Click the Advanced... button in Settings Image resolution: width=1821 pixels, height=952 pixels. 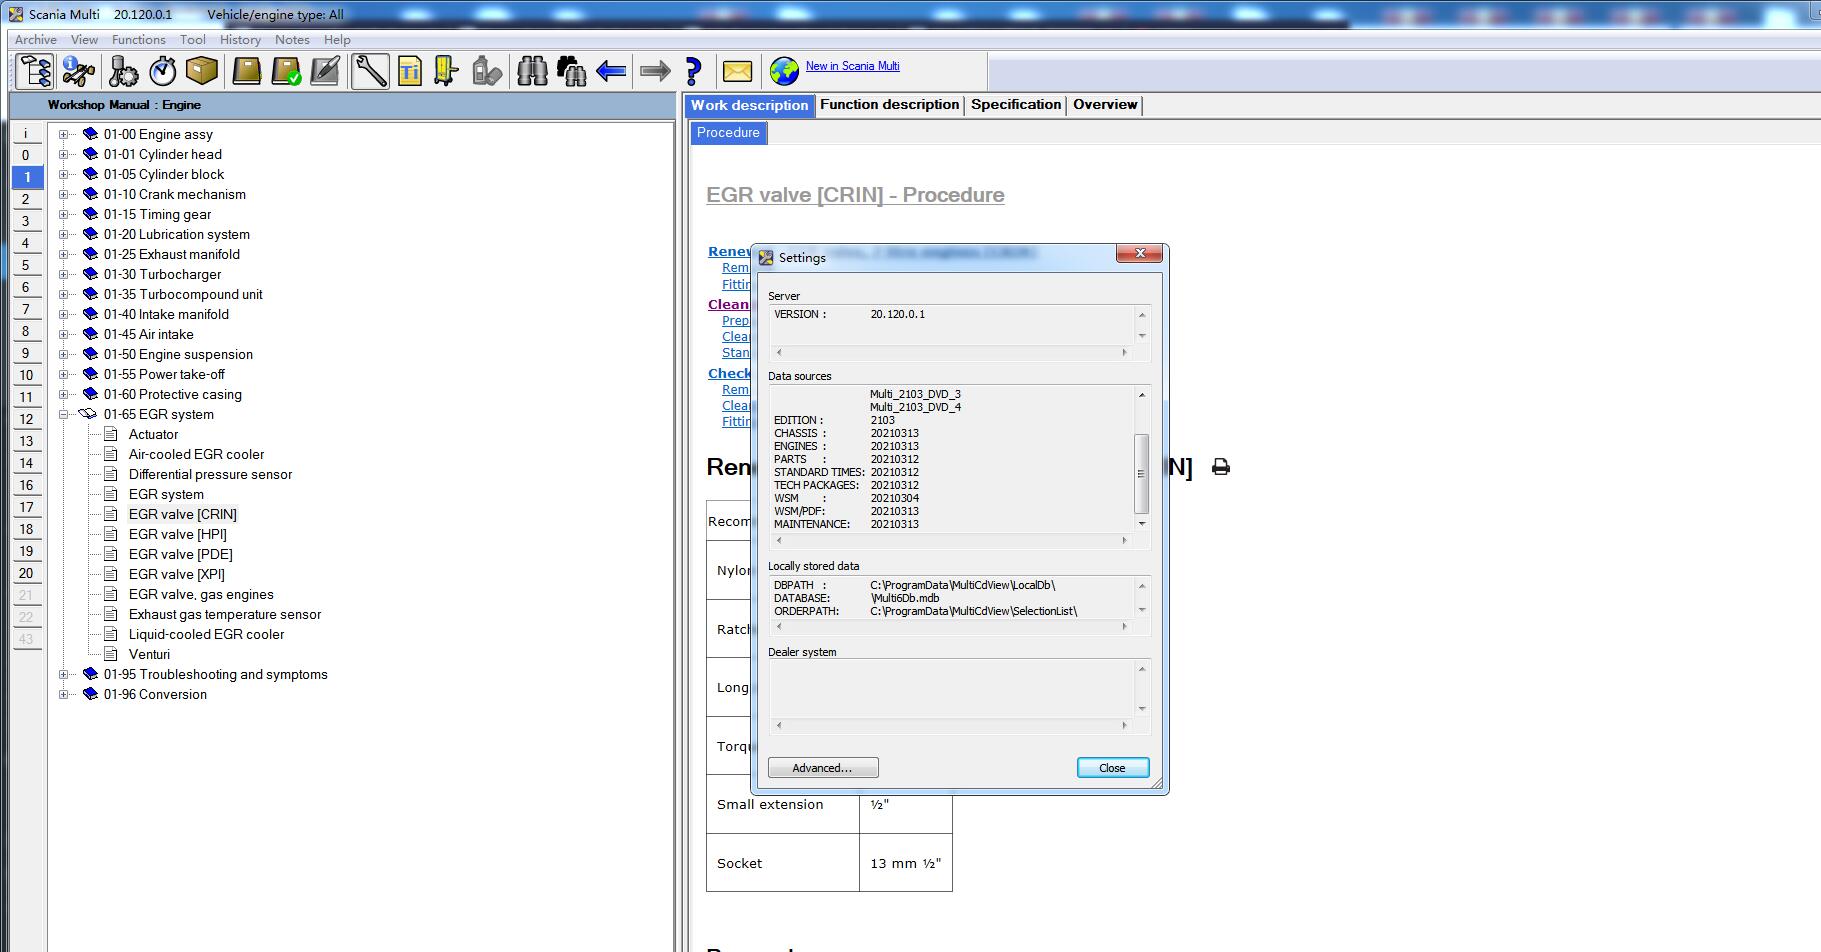823,768
